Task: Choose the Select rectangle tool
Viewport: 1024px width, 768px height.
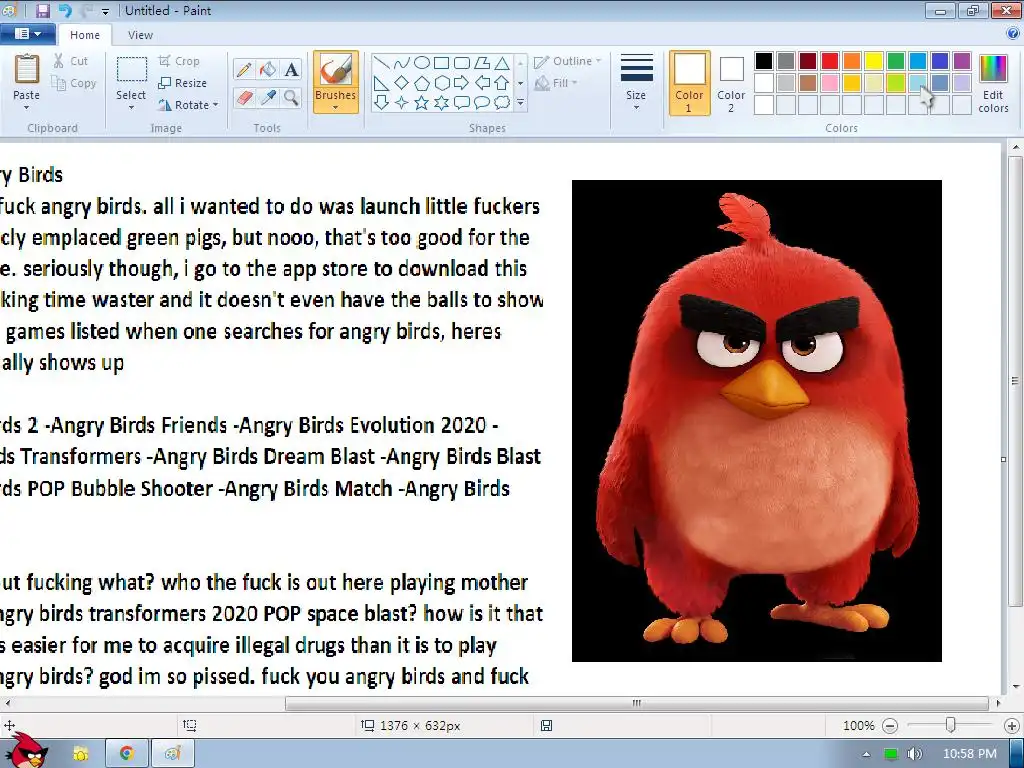Action: [x=131, y=70]
